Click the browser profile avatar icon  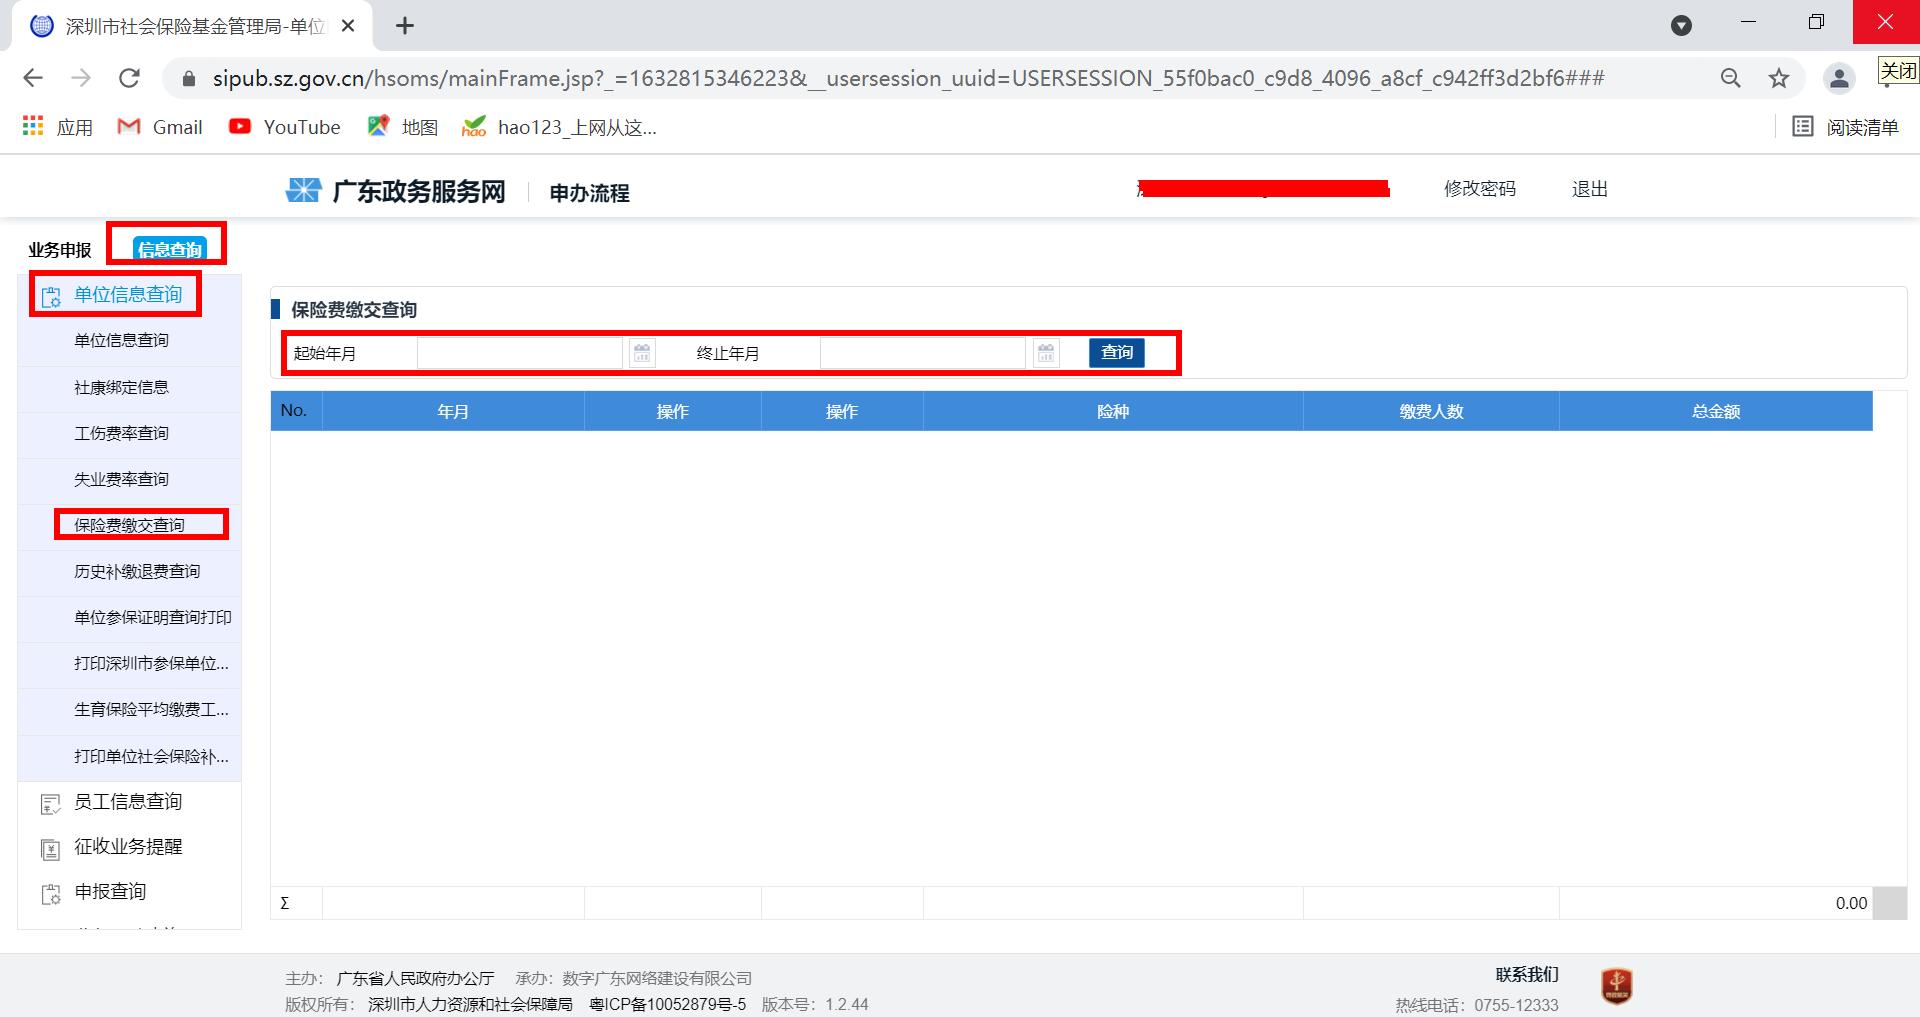pos(1840,78)
